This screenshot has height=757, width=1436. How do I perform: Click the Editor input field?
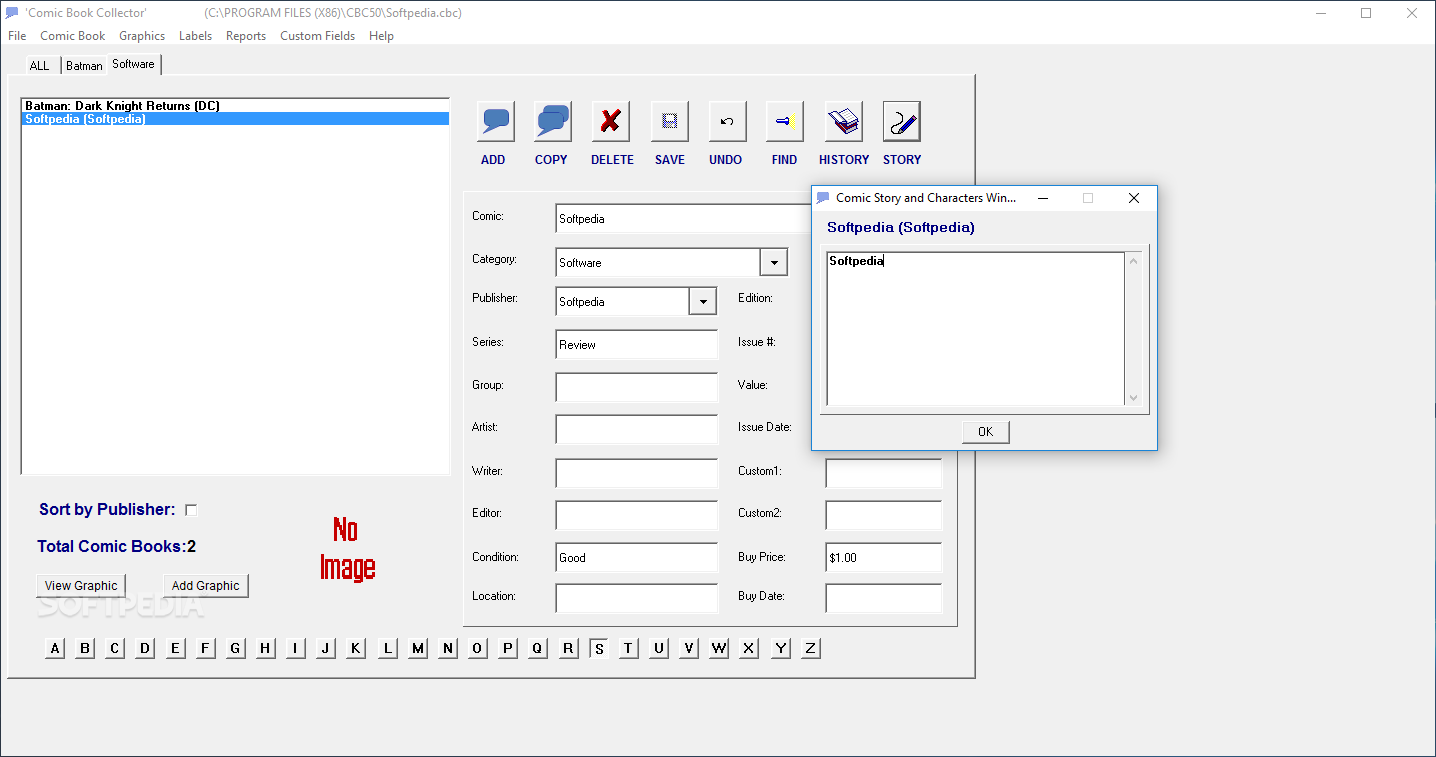pyautogui.click(x=637, y=515)
